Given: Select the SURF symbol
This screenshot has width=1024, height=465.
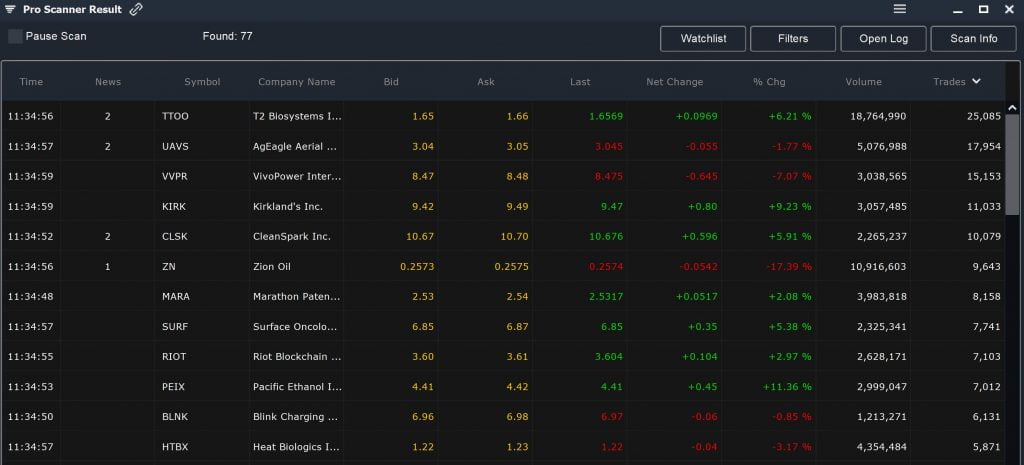Looking at the screenshot, I should point(174,327).
